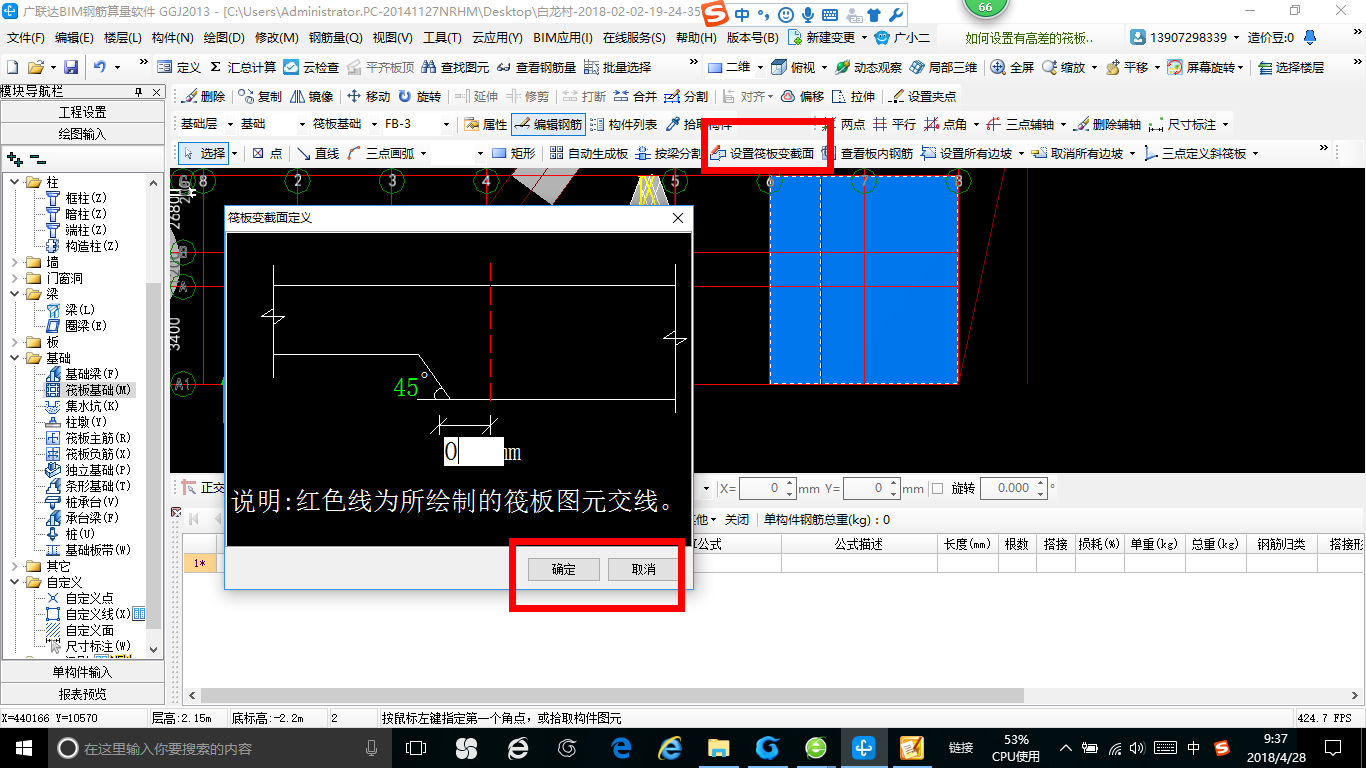Activate 批量选择 batch select
The width and height of the screenshot is (1366, 768).
[617, 67]
